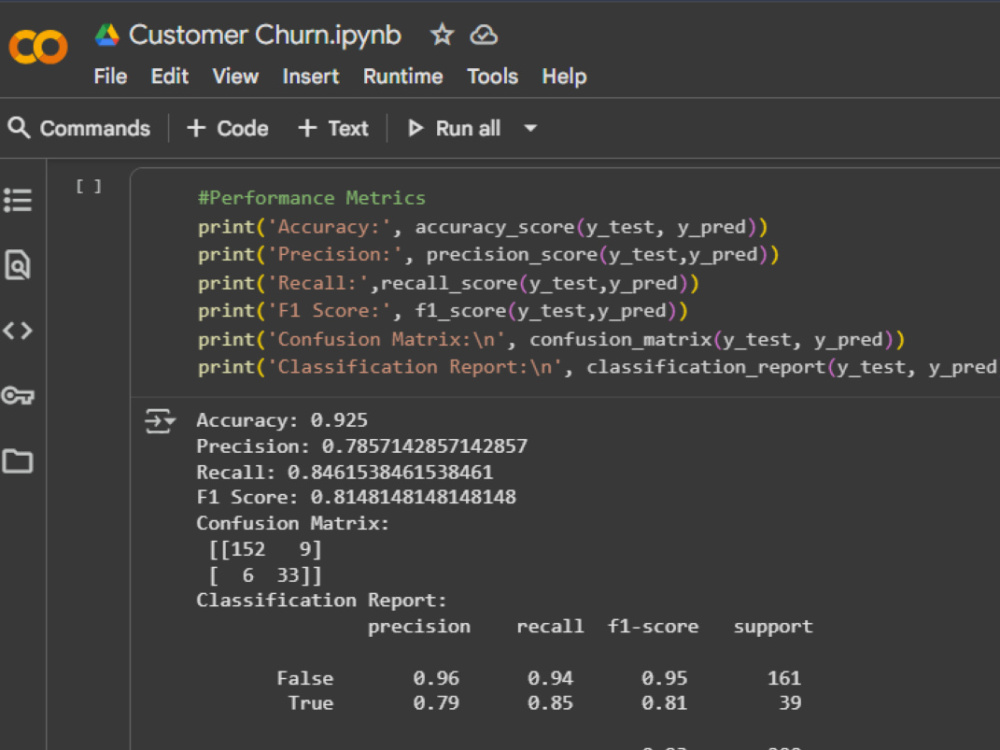Image resolution: width=1000 pixels, height=750 pixels.
Task: Click the Commands search magnifier icon
Action: point(18,128)
